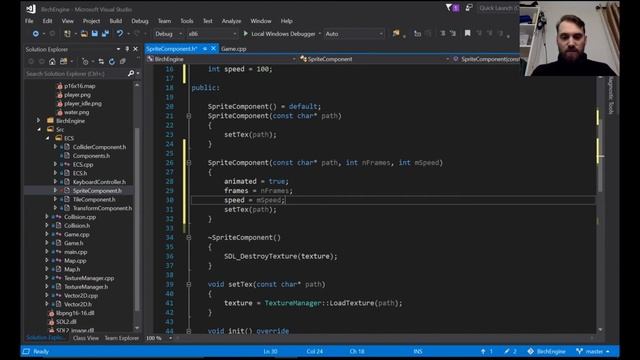Open the Help menu
Image resolution: width=640 pixels, height=360 pixels.
287,21
